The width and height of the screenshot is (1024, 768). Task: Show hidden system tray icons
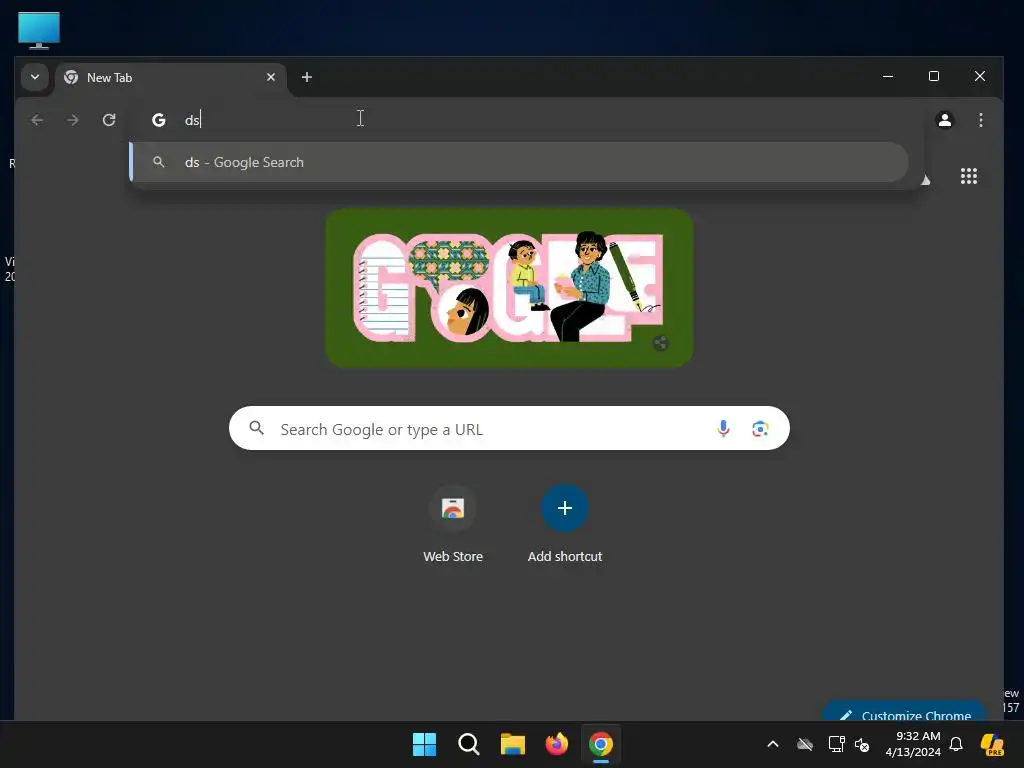(773, 744)
